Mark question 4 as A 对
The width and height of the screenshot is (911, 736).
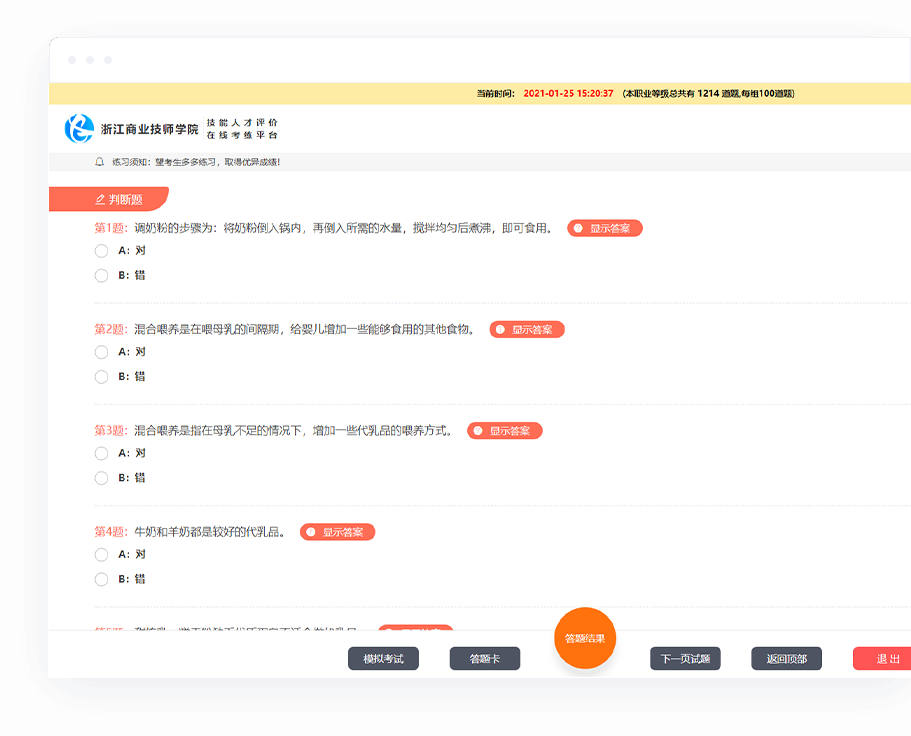pyautogui.click(x=101, y=554)
